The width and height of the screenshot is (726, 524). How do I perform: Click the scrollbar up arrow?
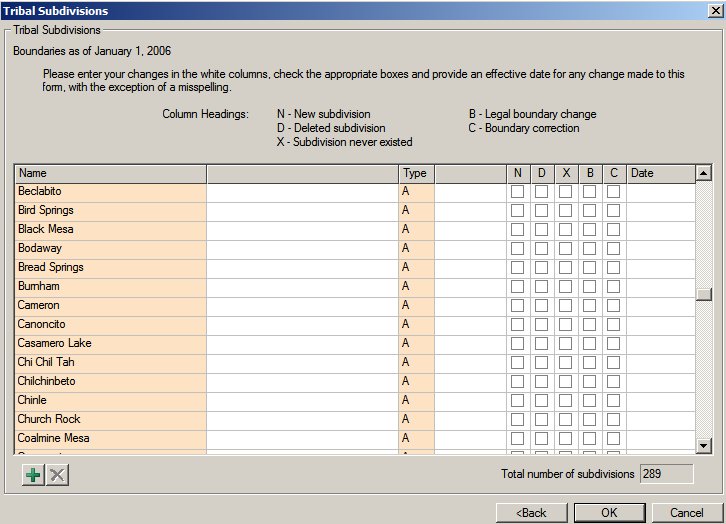click(703, 173)
